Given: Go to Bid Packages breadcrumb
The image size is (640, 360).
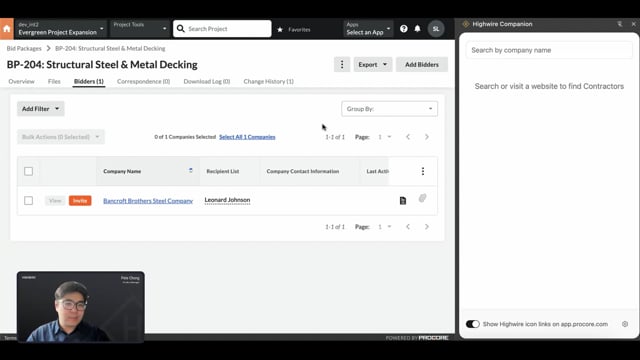Looking at the screenshot, I should coord(24,48).
